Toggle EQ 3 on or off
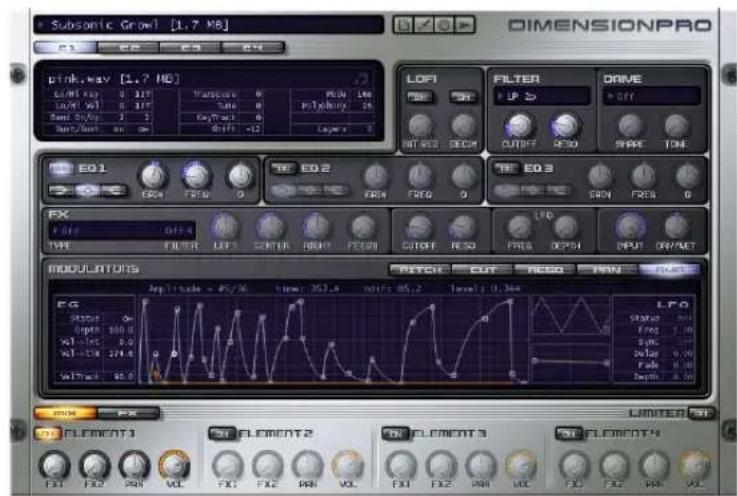The image size is (737, 496). 506,168
